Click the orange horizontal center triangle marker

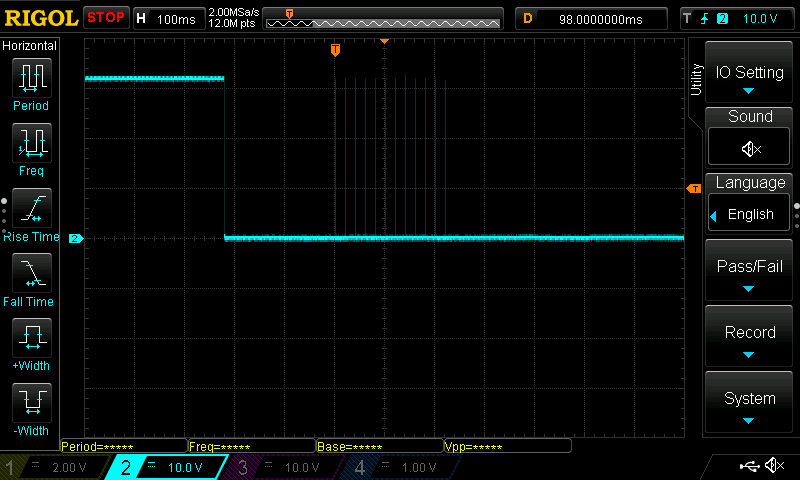pyautogui.click(x=384, y=41)
